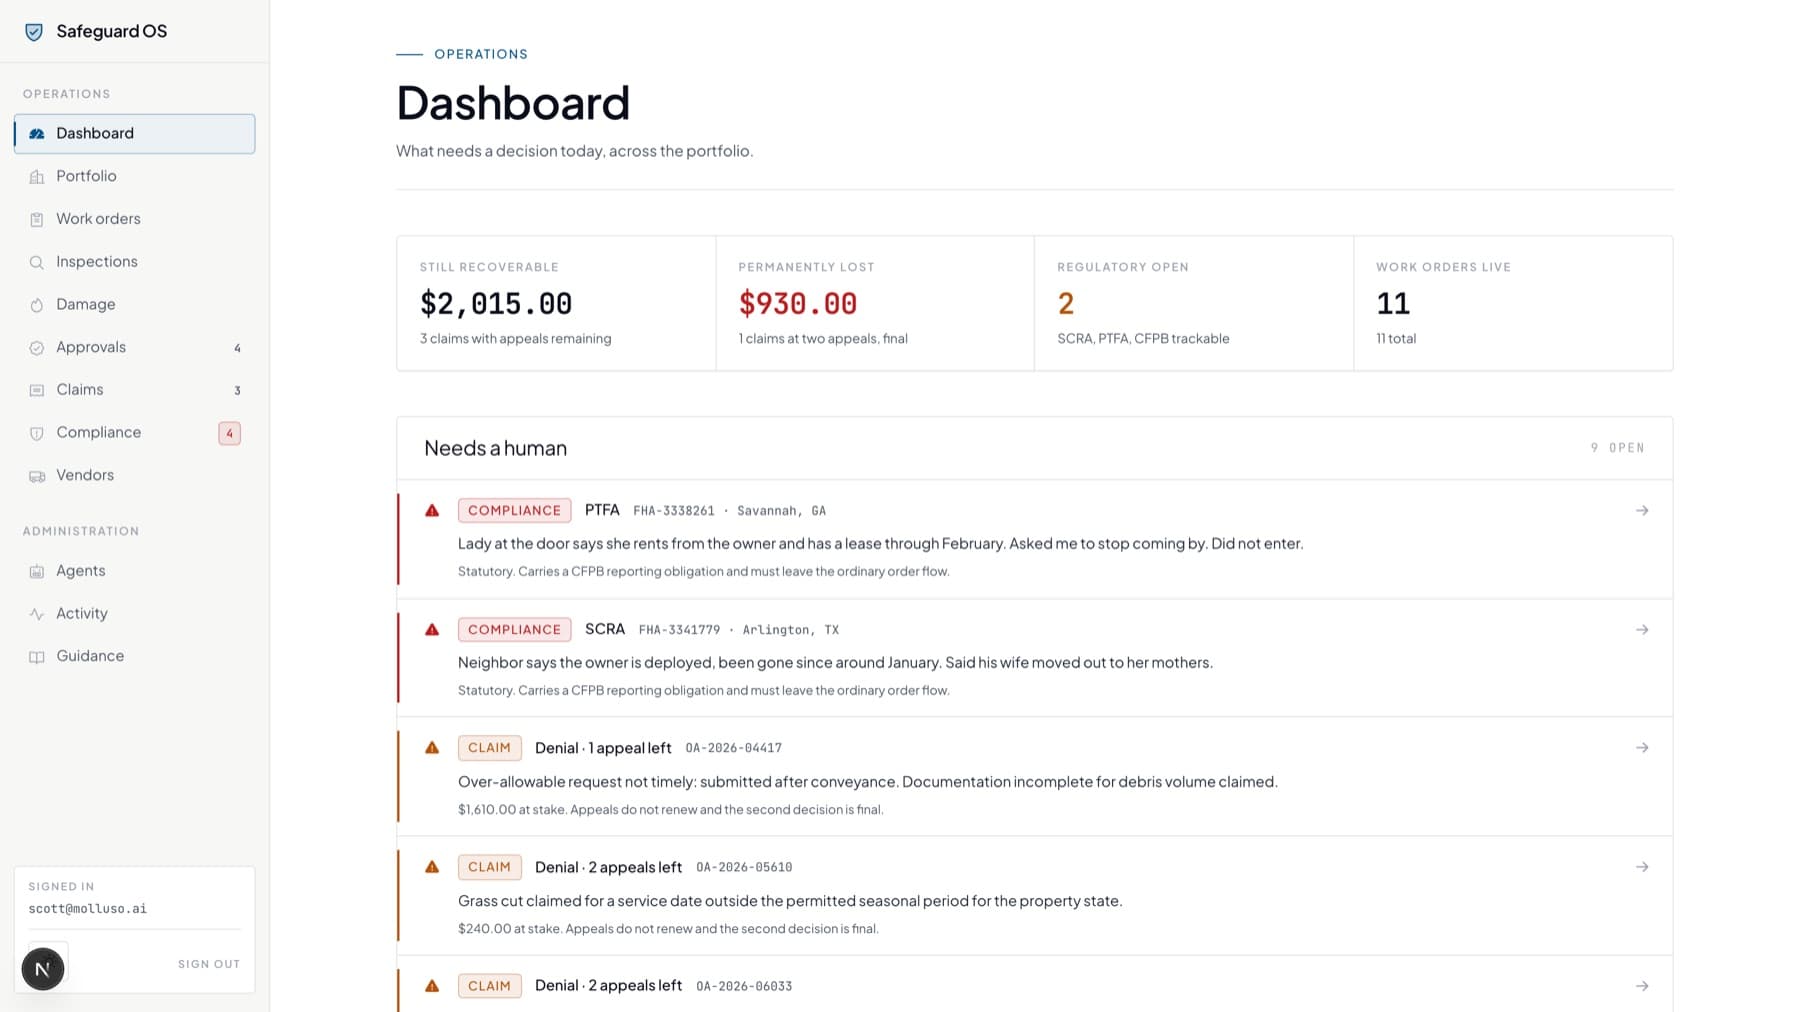Click case number FHA-3341779
Image resolution: width=1800 pixels, height=1012 pixels.
point(679,630)
